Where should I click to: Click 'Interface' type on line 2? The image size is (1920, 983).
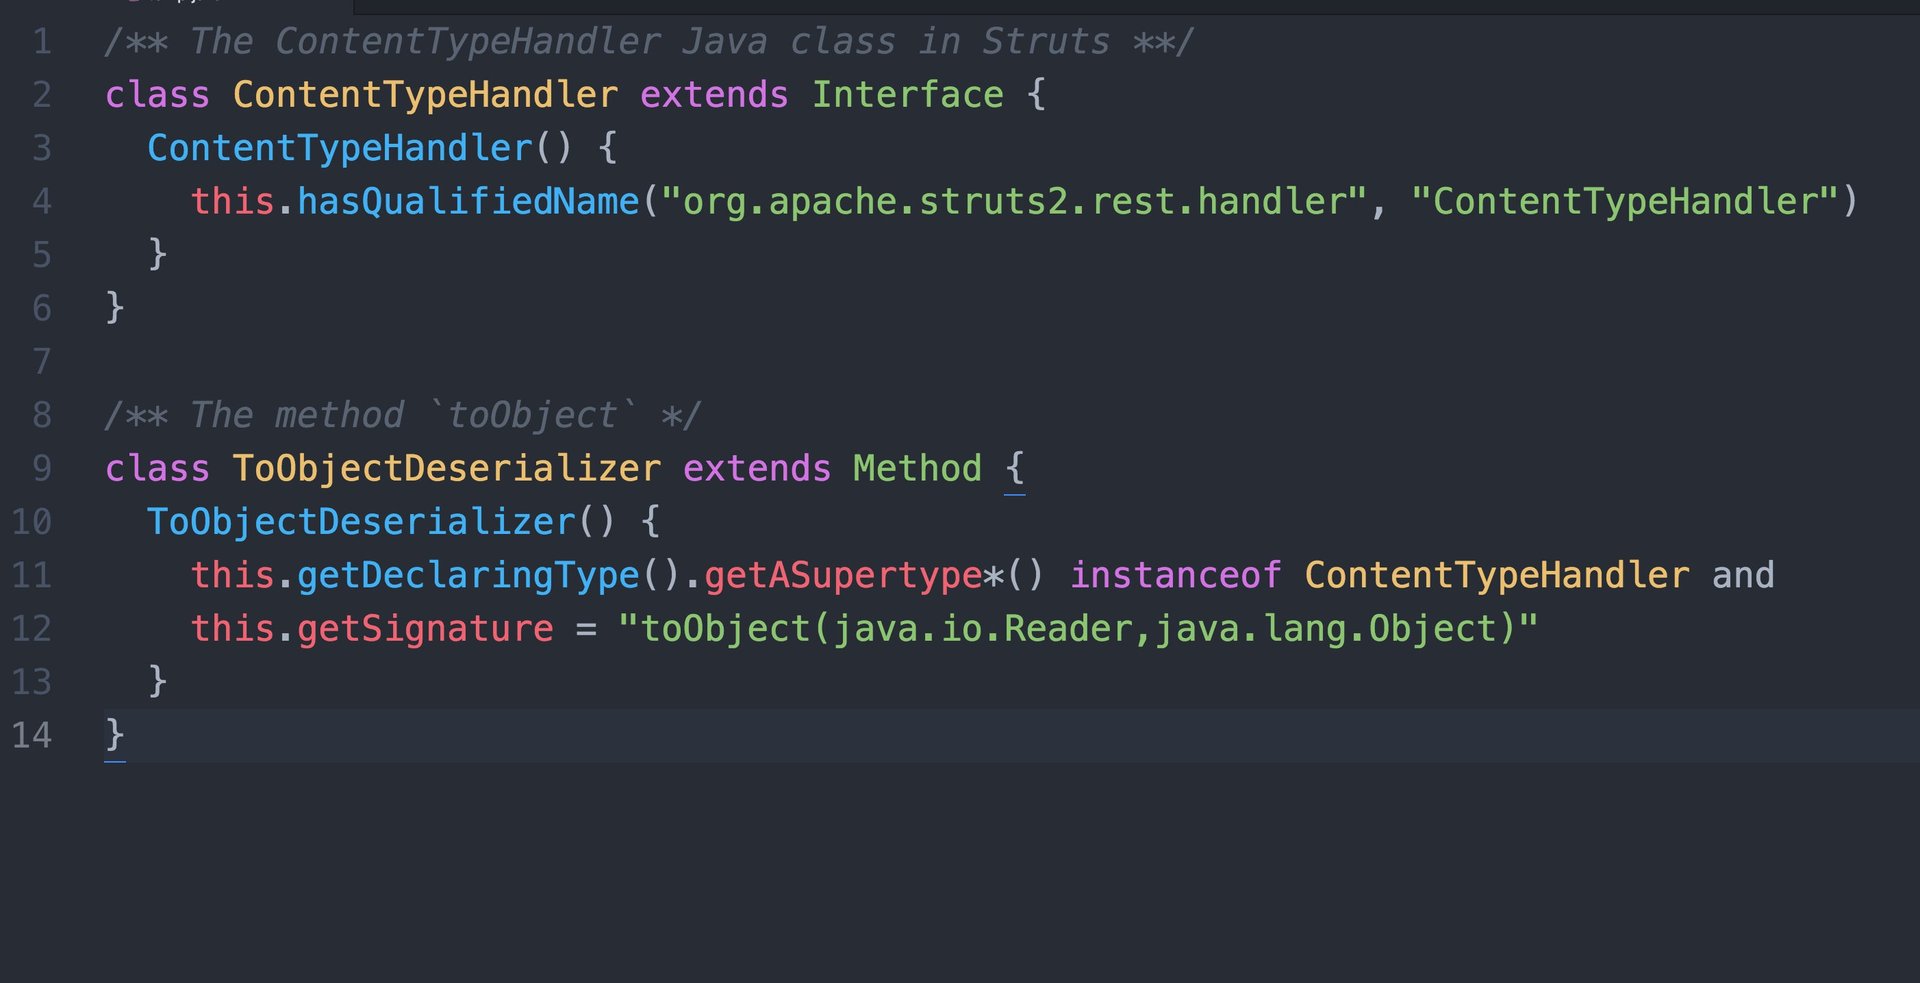tap(907, 94)
